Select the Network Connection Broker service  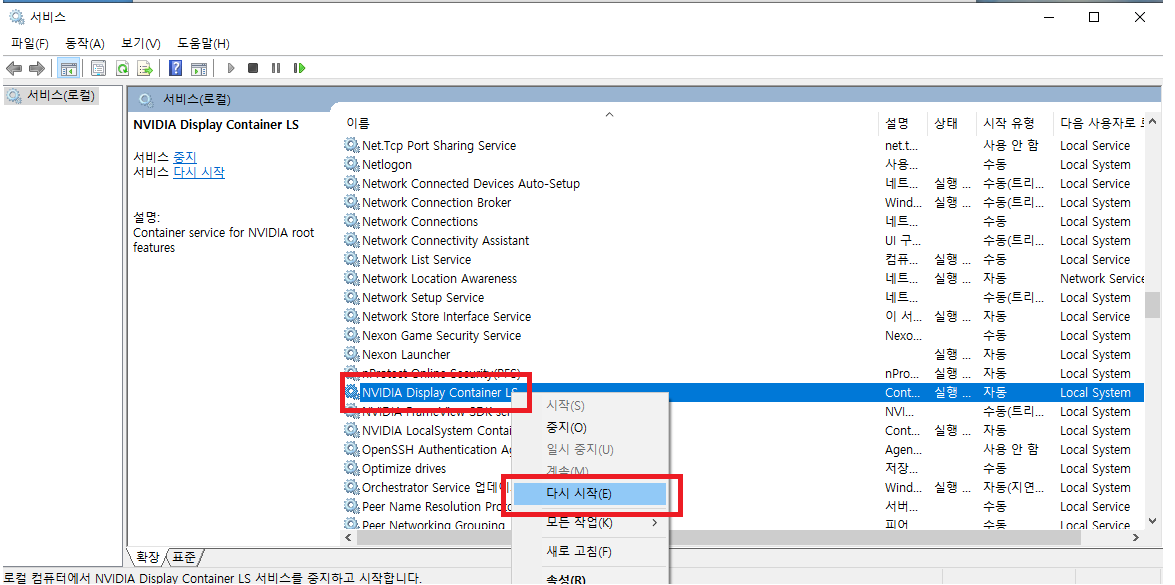tap(743, 203)
